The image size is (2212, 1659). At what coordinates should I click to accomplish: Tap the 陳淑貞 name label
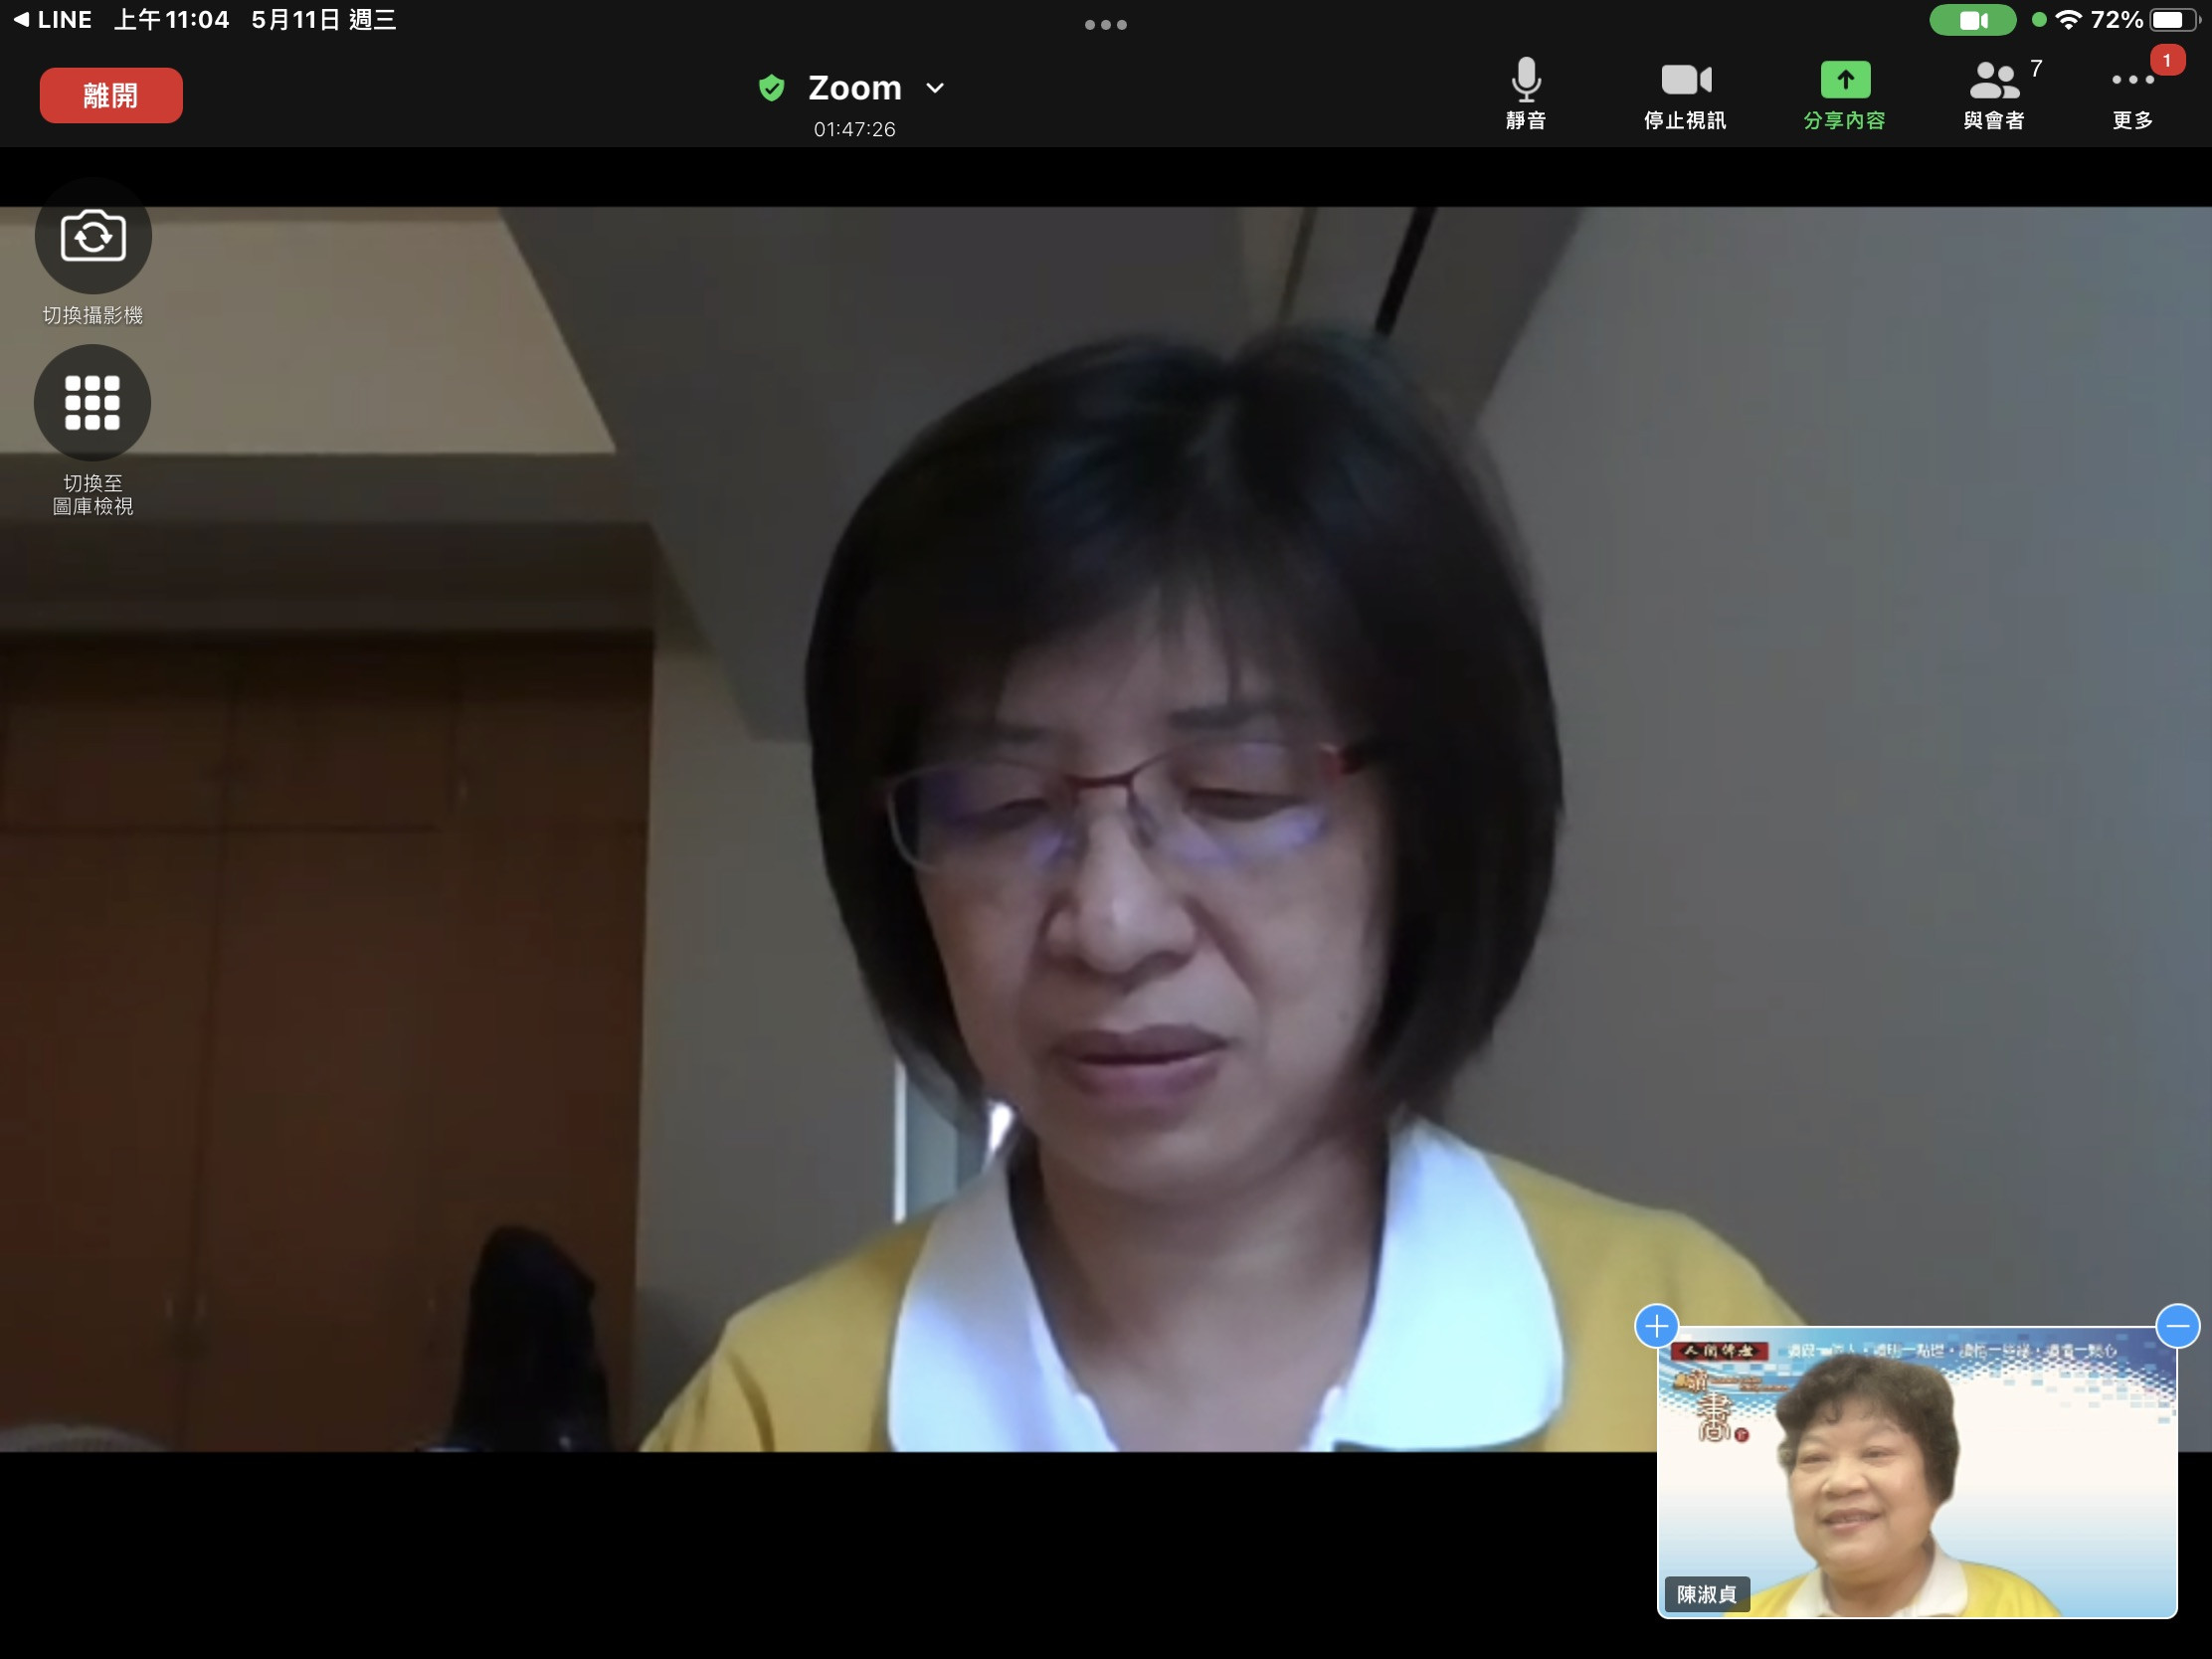[1706, 1594]
